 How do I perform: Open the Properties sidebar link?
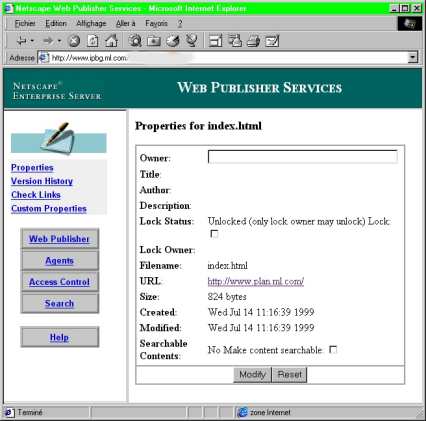[x=32, y=167]
